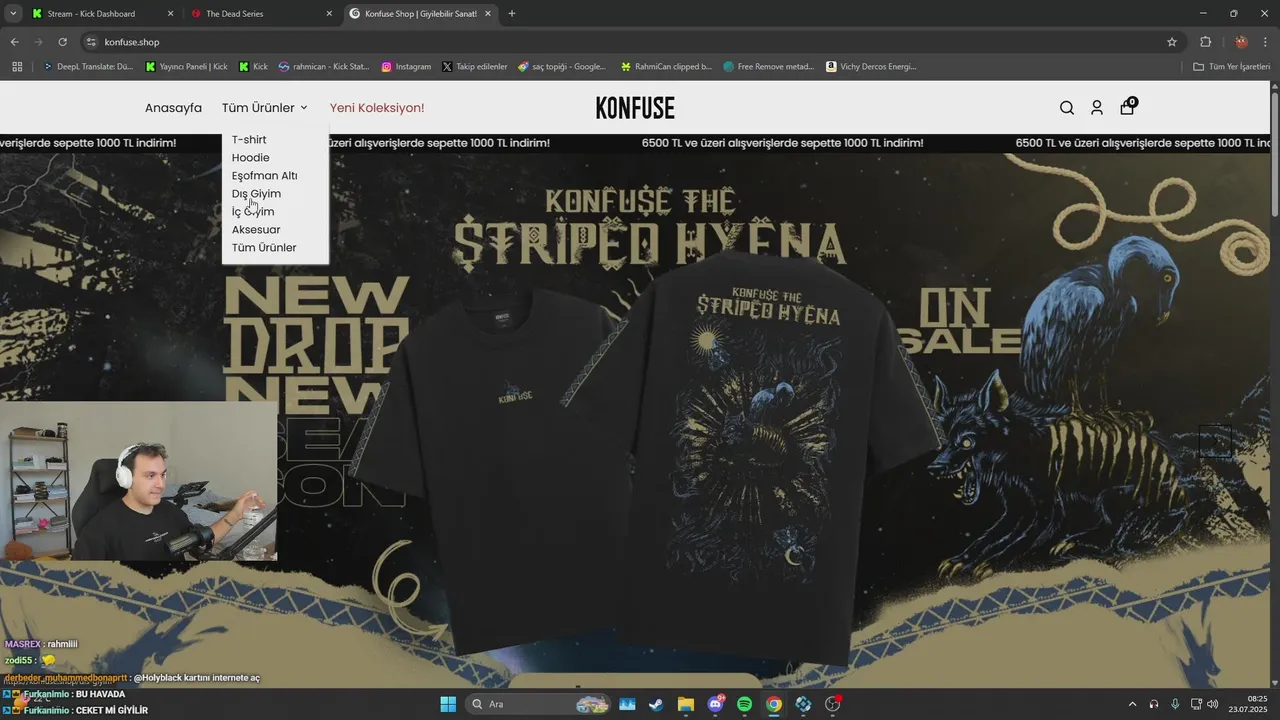Open the Chrome profile avatar
The image size is (1280, 720).
coord(1241,42)
